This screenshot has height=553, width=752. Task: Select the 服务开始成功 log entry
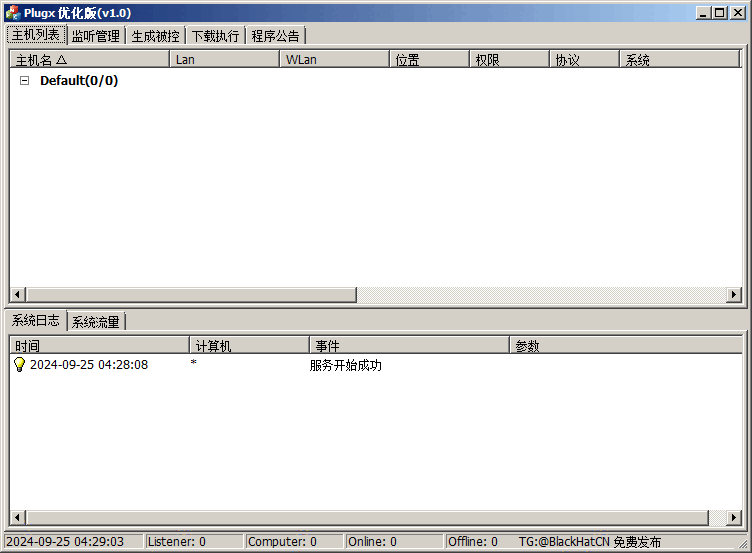coord(345,365)
